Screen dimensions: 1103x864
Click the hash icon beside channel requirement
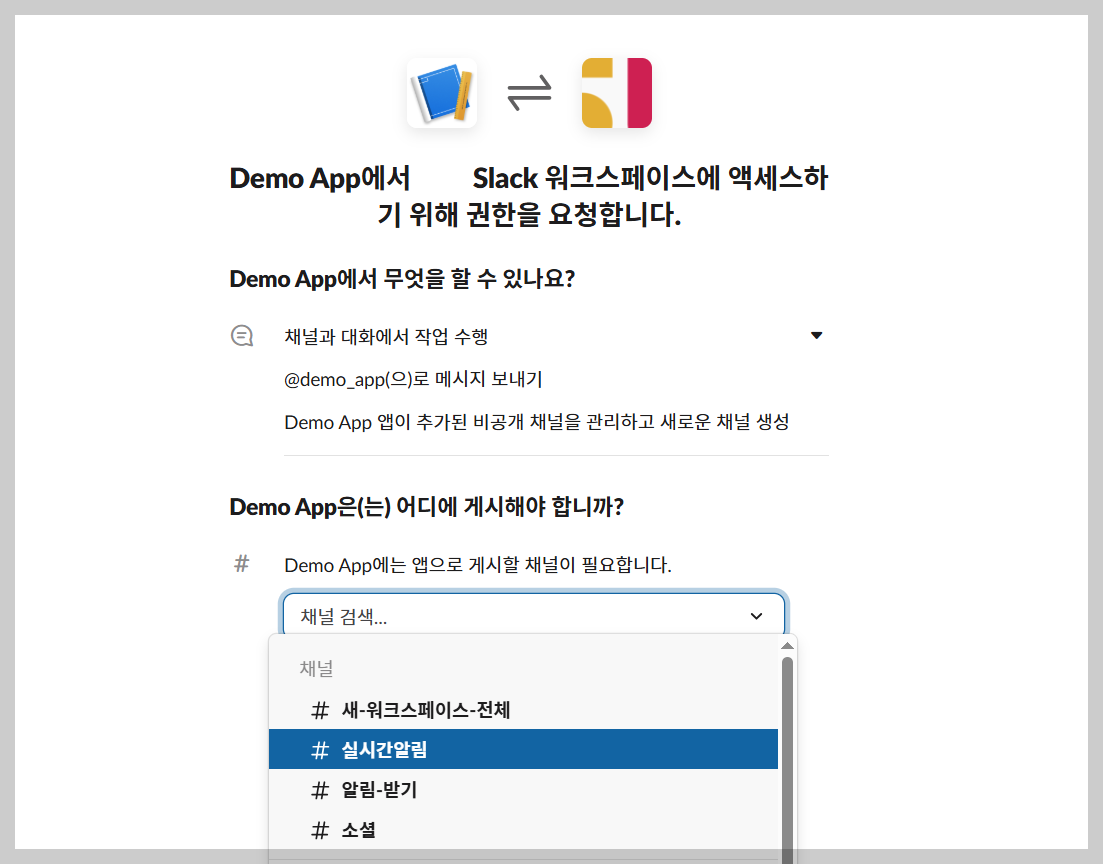(241, 564)
